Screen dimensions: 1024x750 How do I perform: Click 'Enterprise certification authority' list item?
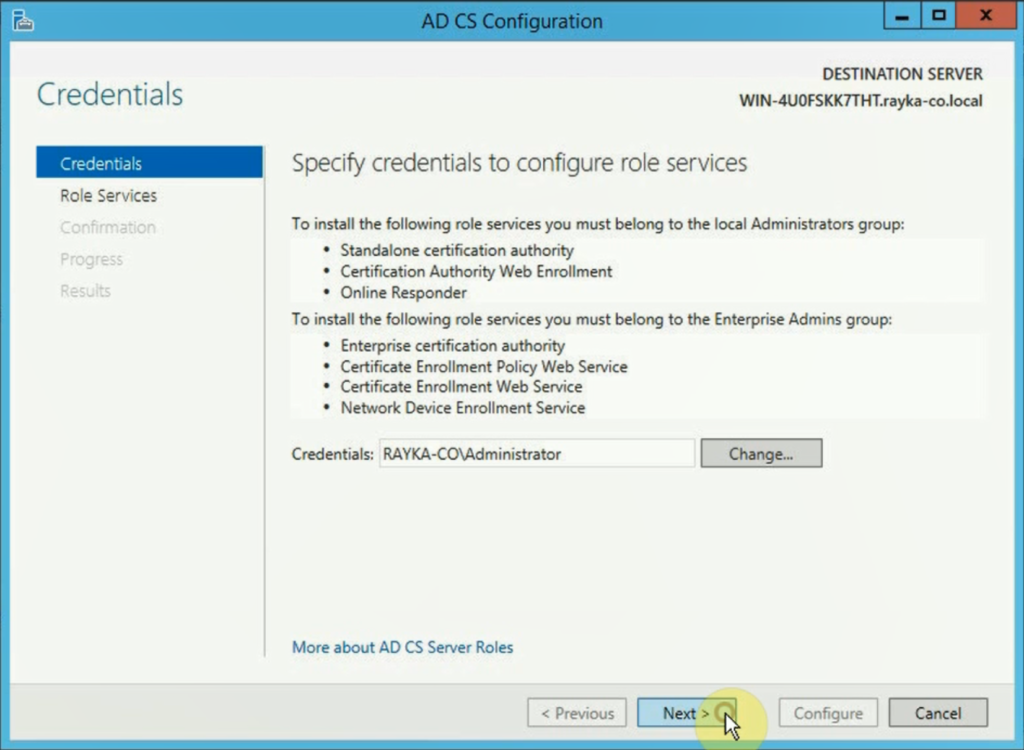453,346
